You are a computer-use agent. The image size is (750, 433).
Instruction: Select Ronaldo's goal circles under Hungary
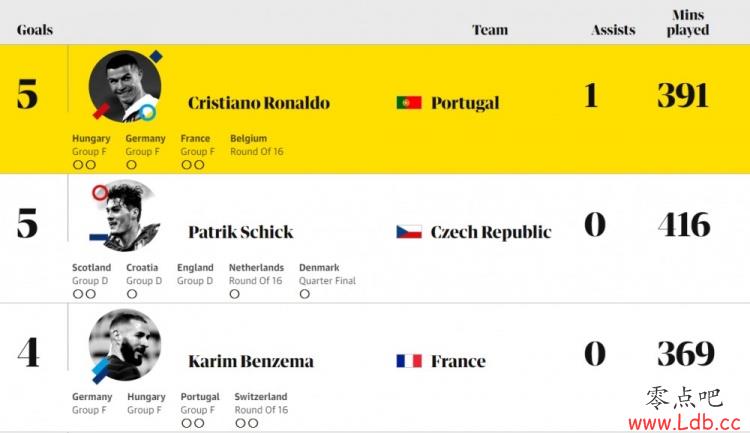tap(84, 165)
